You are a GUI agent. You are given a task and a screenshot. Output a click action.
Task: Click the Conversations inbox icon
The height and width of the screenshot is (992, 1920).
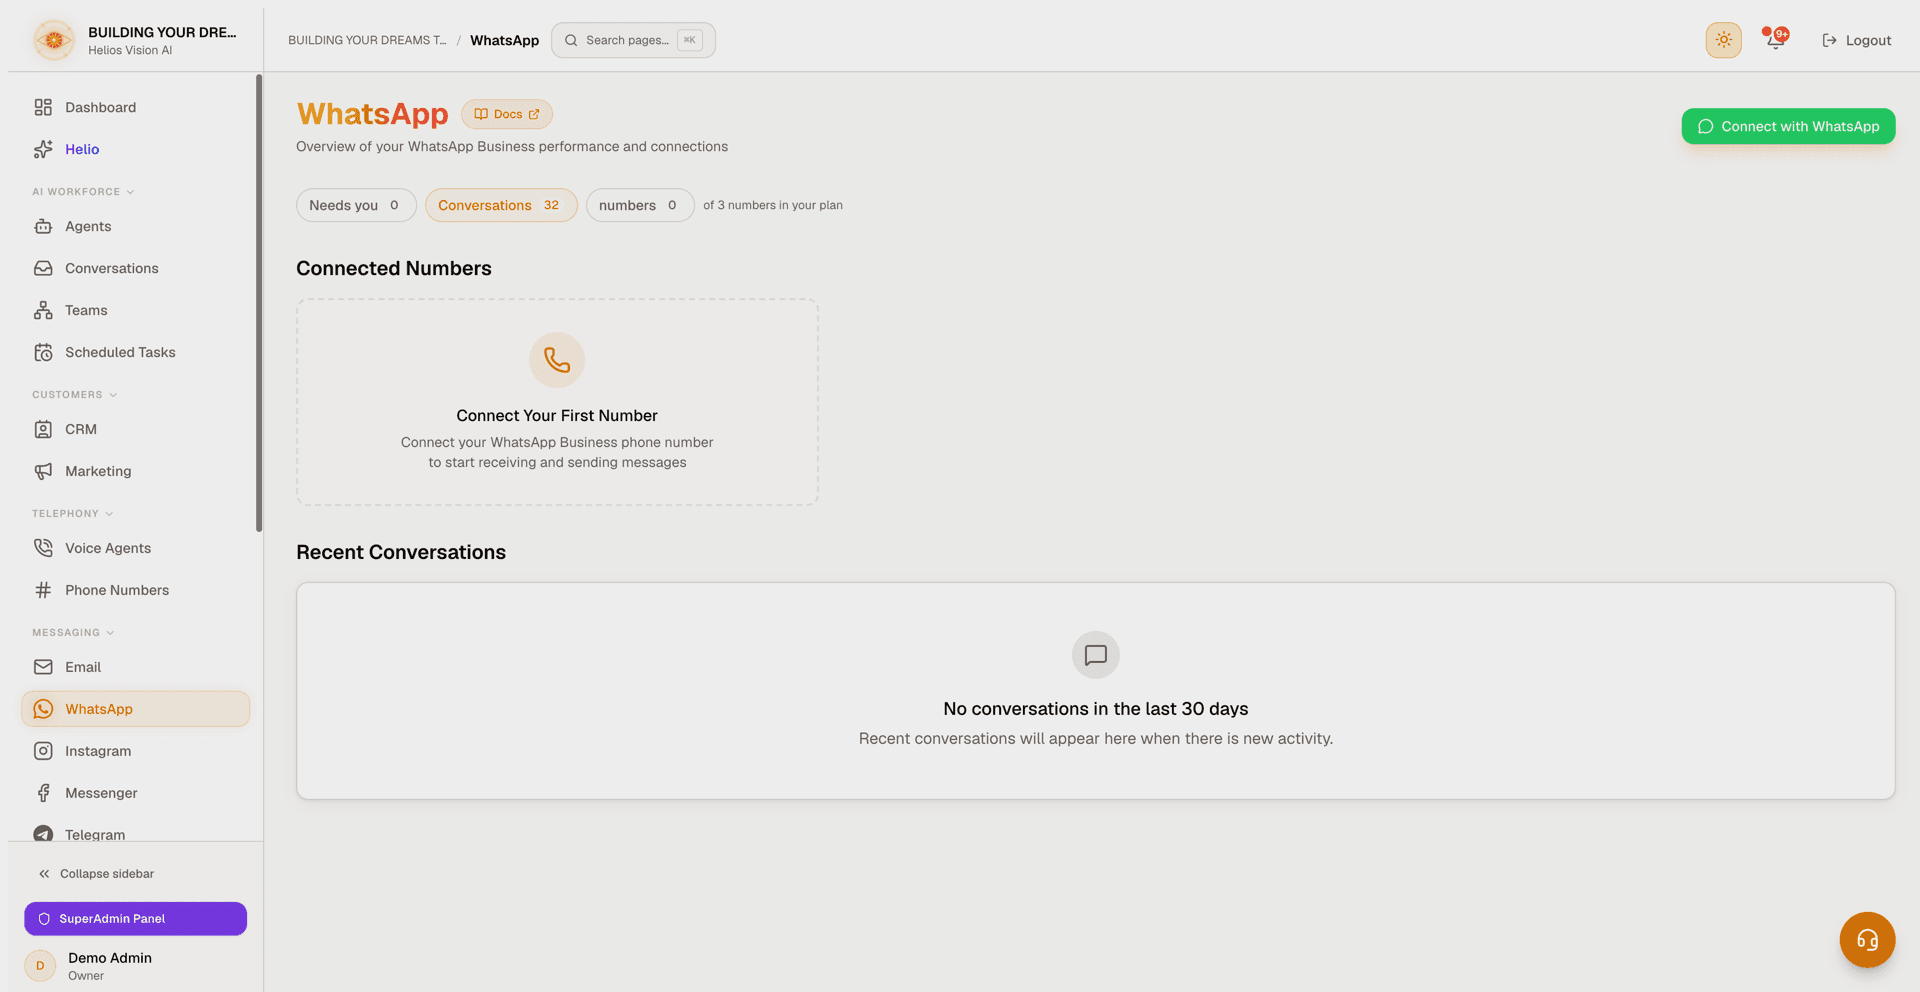(43, 268)
